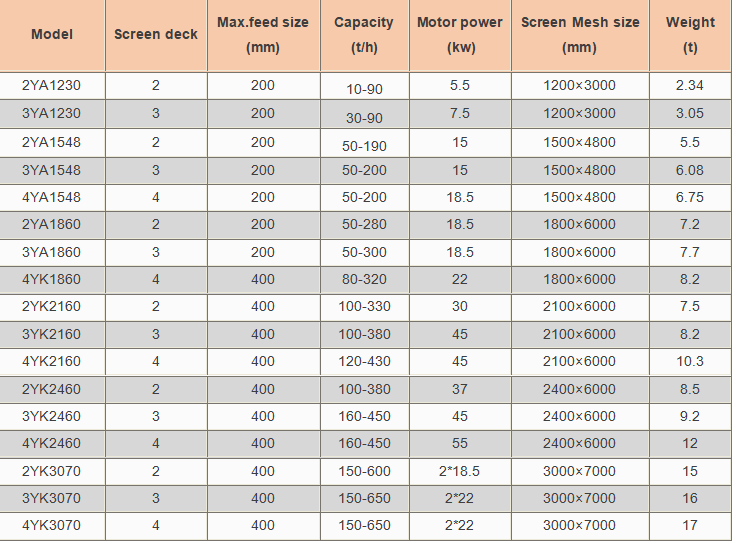The width and height of the screenshot is (734, 541).
Task: Select capacity value 120-430
Action: coord(364,361)
